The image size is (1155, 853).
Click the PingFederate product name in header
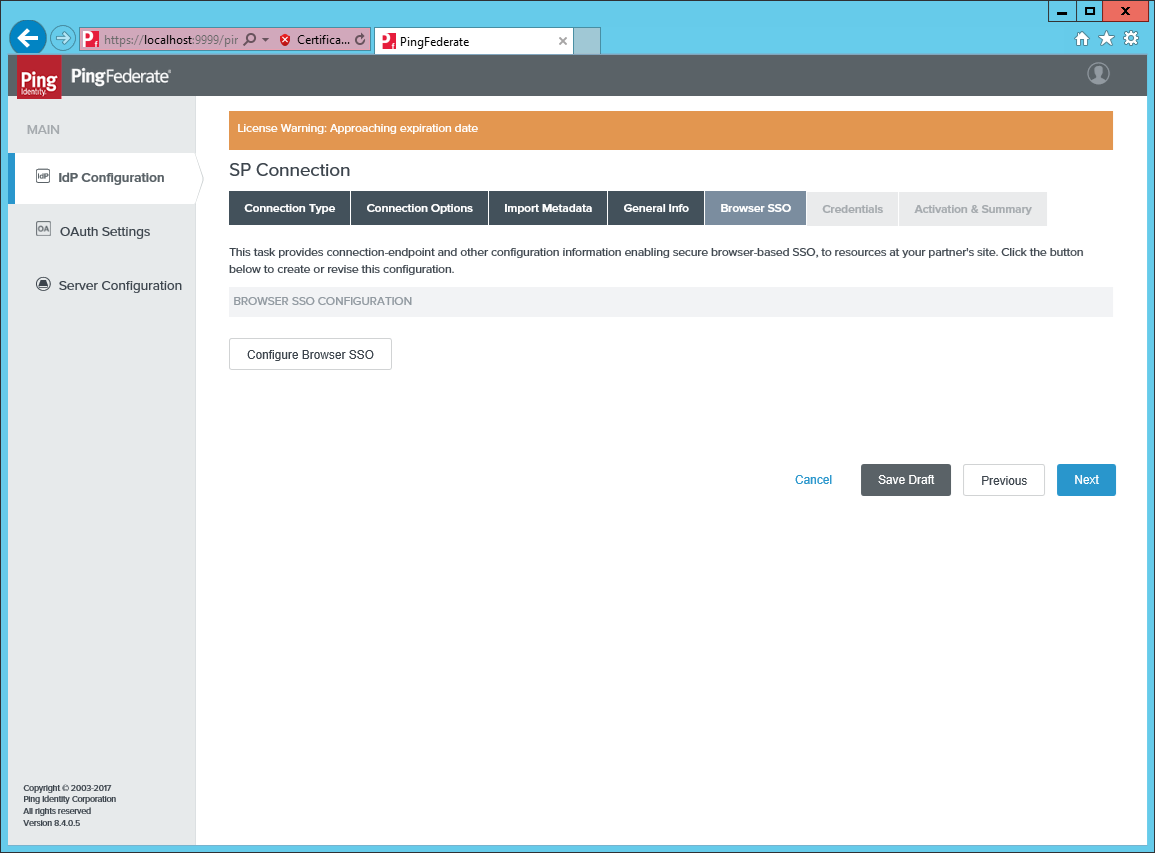(x=121, y=76)
